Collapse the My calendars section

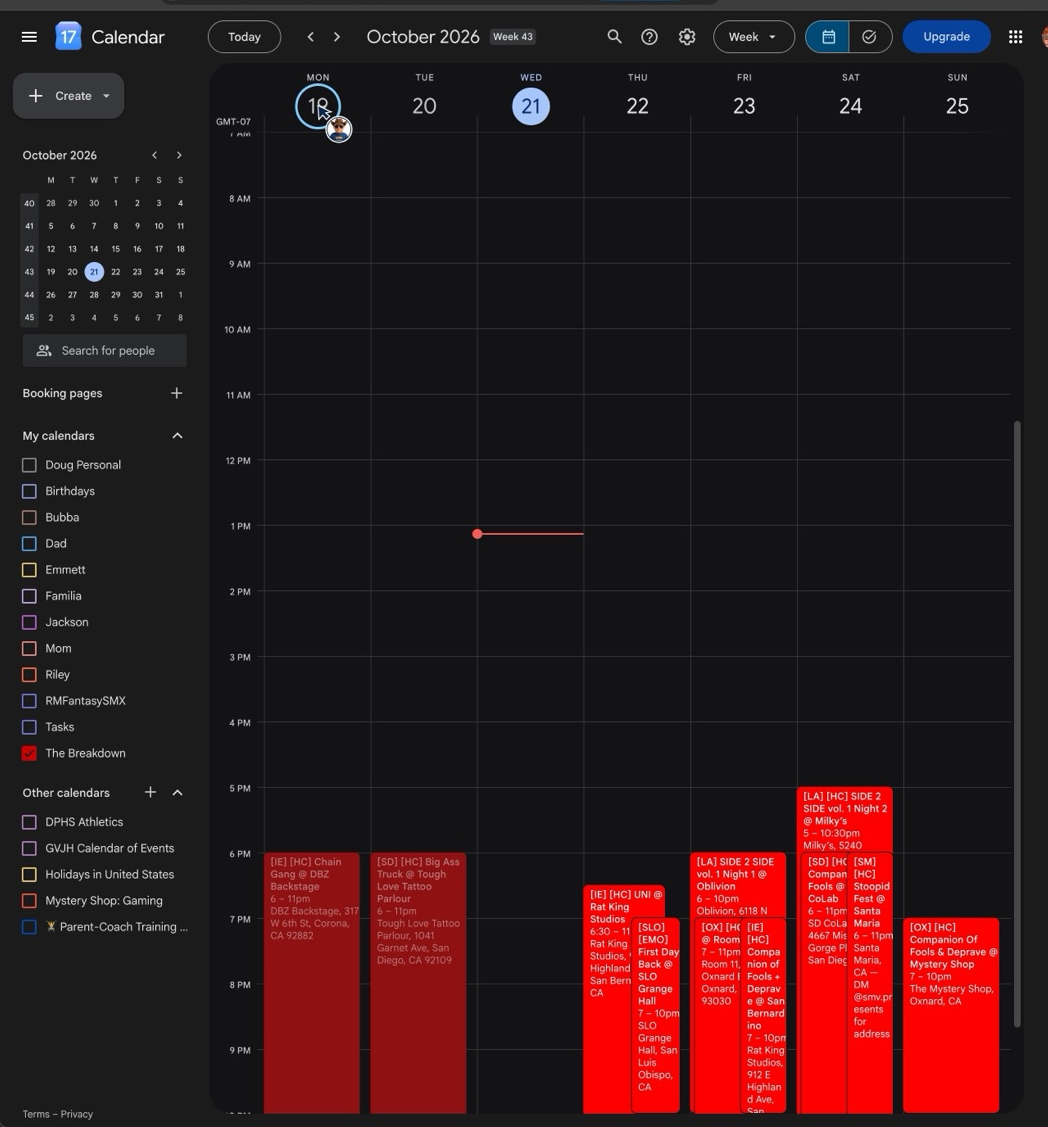[x=178, y=436]
